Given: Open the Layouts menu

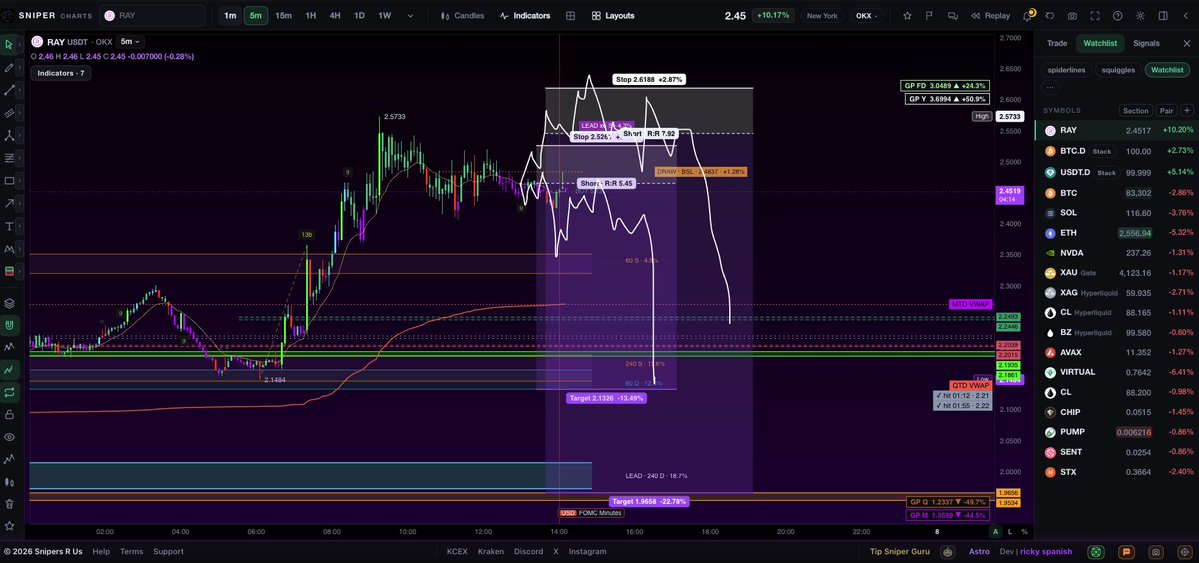Looking at the screenshot, I should [x=613, y=15].
